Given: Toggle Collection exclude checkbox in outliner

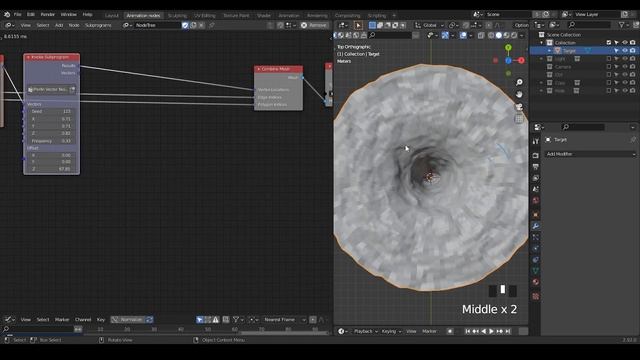Looking at the screenshot, I should pos(609,43).
